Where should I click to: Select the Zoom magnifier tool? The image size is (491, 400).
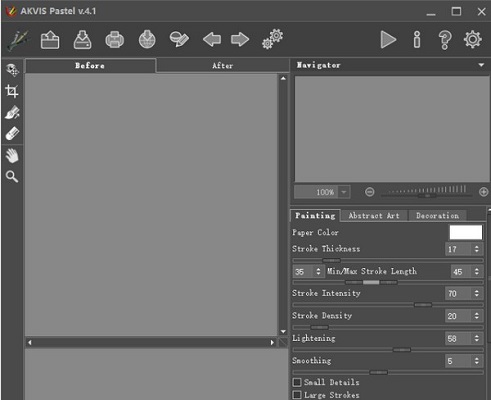[x=12, y=177]
